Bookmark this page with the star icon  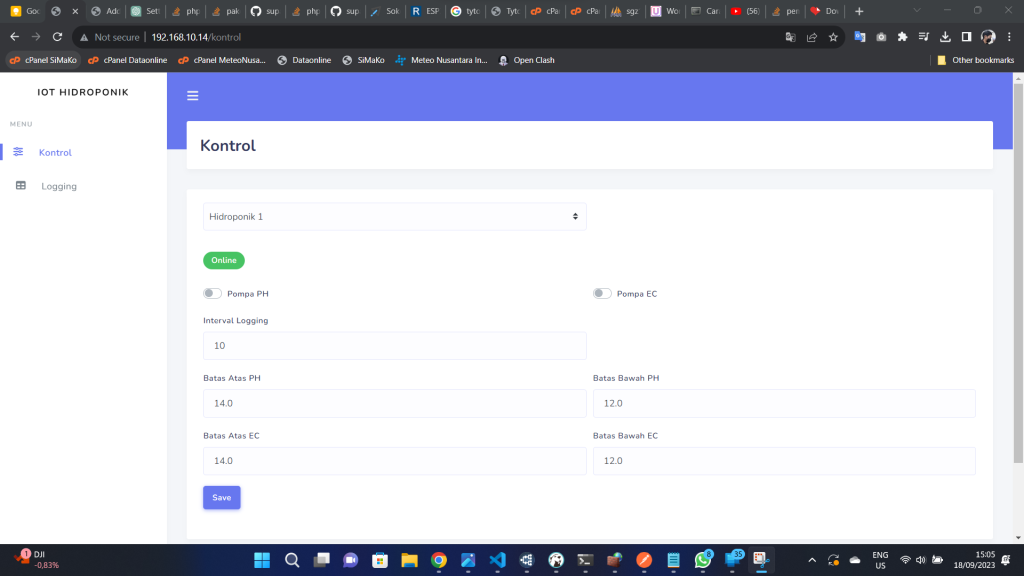[x=833, y=37]
